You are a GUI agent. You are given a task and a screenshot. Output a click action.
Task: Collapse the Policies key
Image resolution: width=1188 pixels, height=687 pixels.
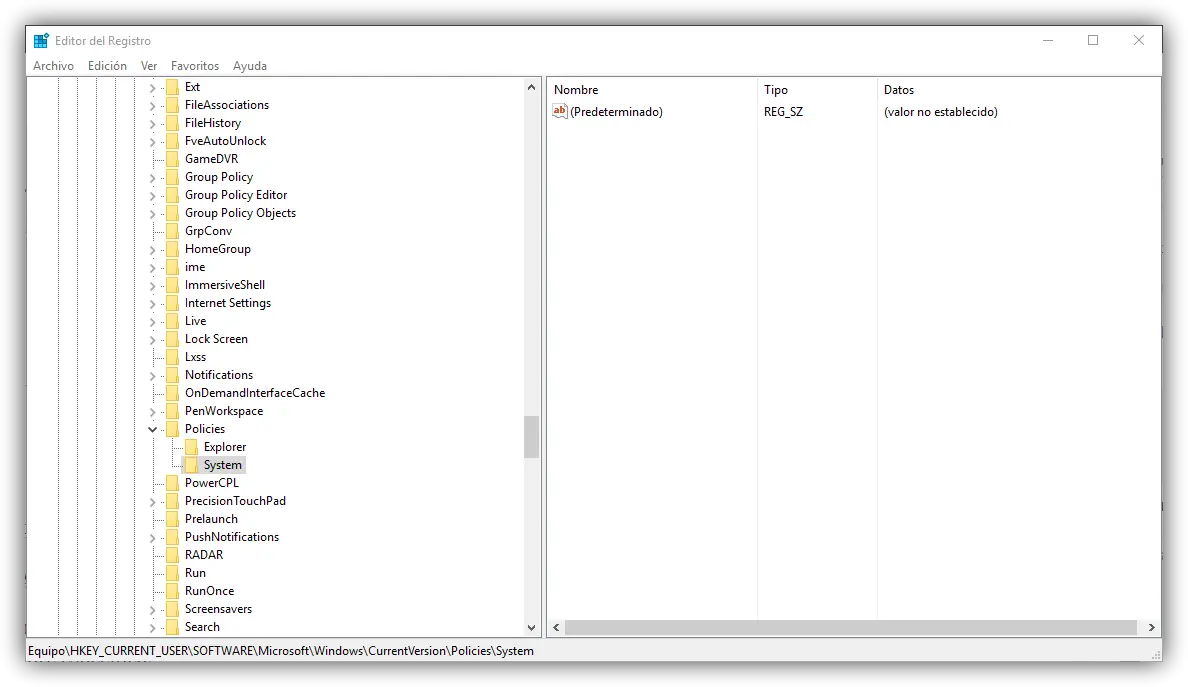coord(152,429)
